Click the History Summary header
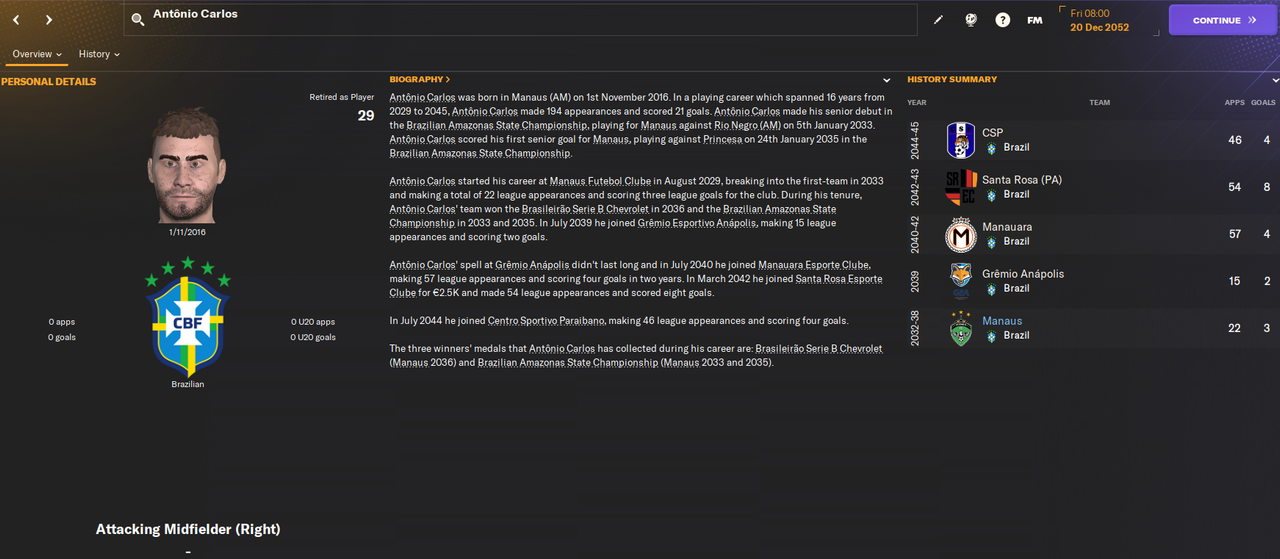 952,79
